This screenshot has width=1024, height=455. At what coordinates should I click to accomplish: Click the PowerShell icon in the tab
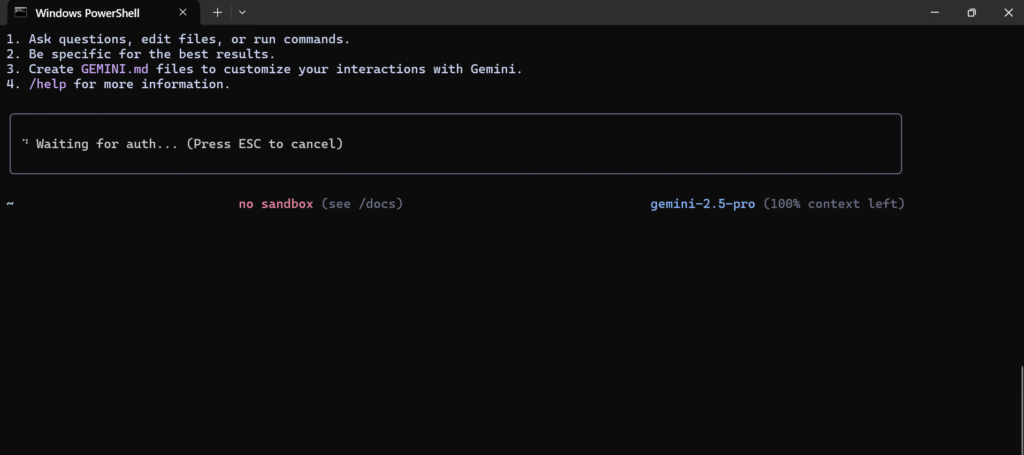pyautogui.click(x=21, y=12)
